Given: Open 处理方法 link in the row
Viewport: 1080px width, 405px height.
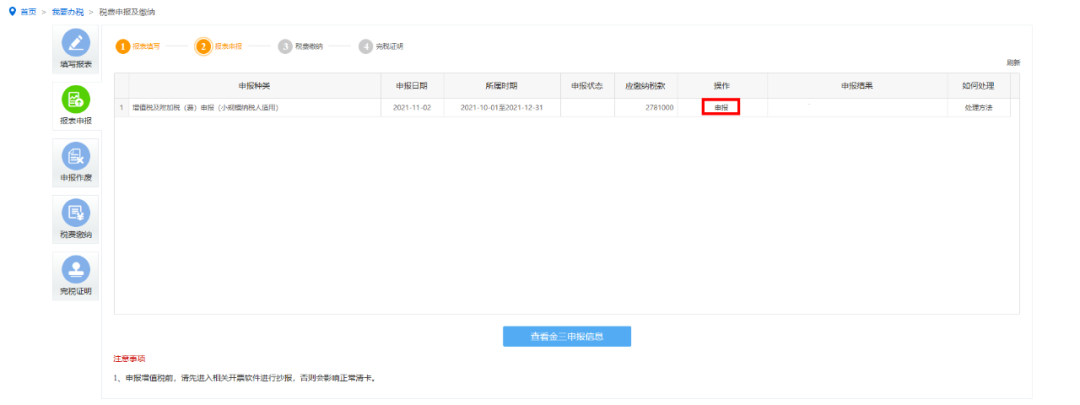Looking at the screenshot, I should 979,108.
